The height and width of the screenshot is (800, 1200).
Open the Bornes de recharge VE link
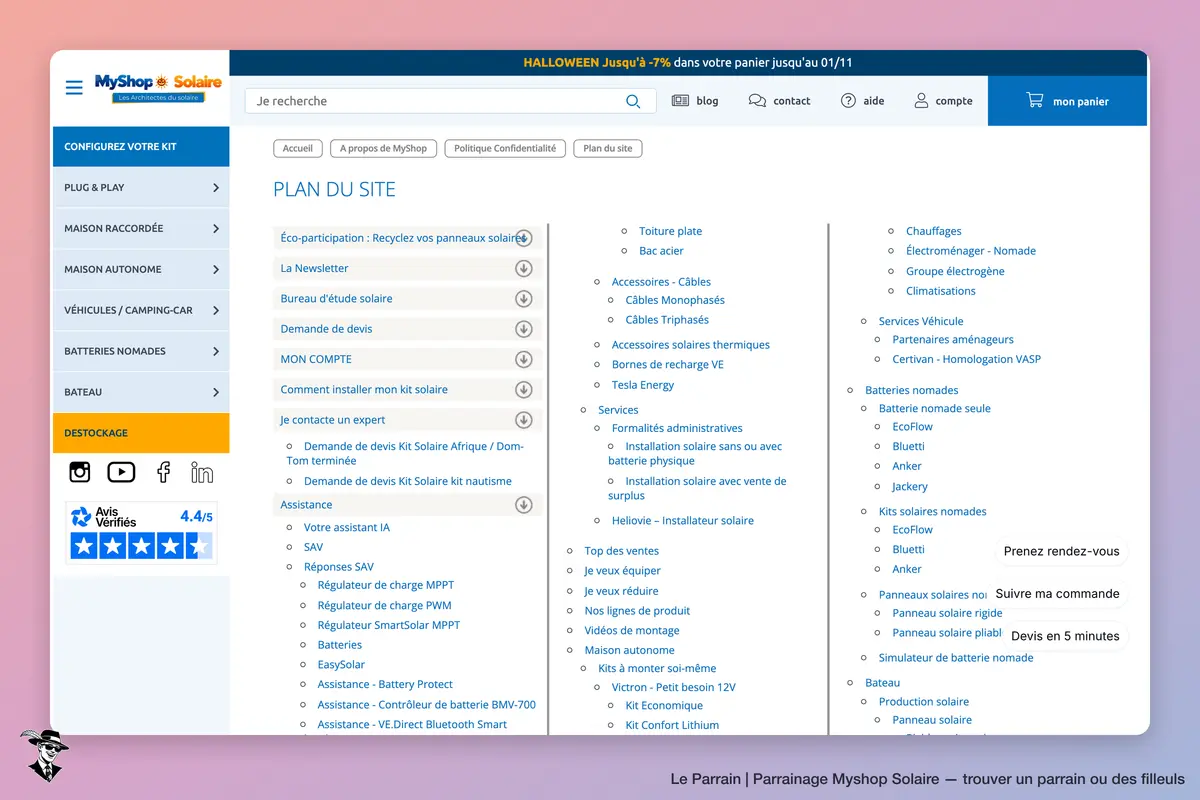[x=668, y=365]
